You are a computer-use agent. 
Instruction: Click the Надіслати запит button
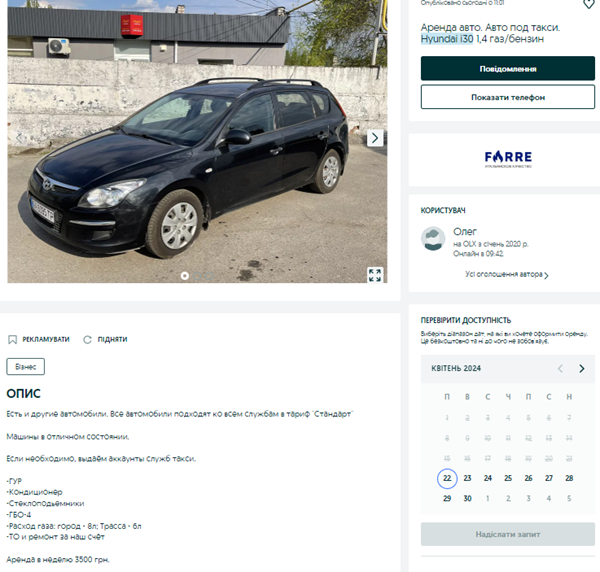[508, 534]
